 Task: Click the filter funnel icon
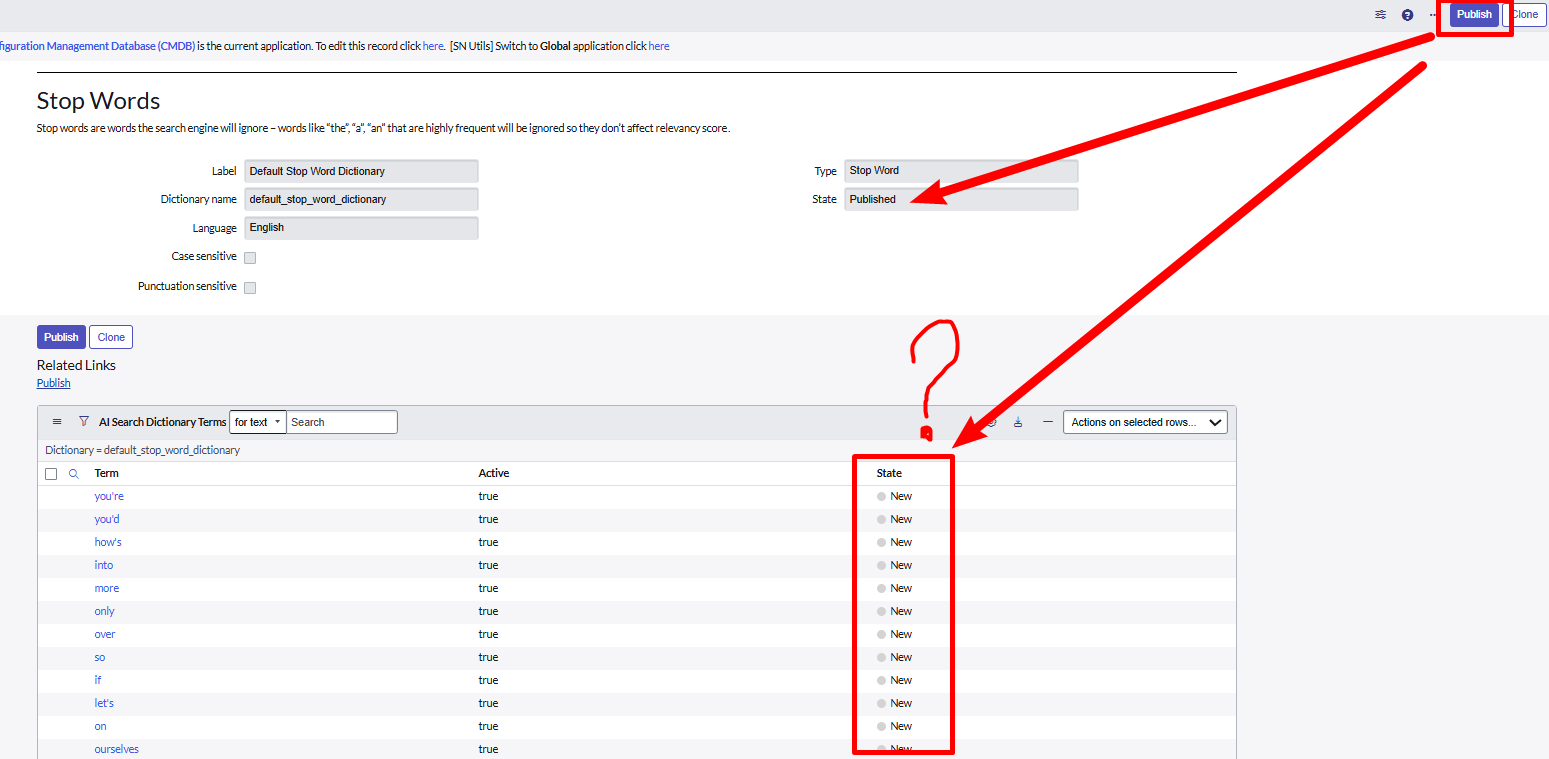[x=84, y=422]
